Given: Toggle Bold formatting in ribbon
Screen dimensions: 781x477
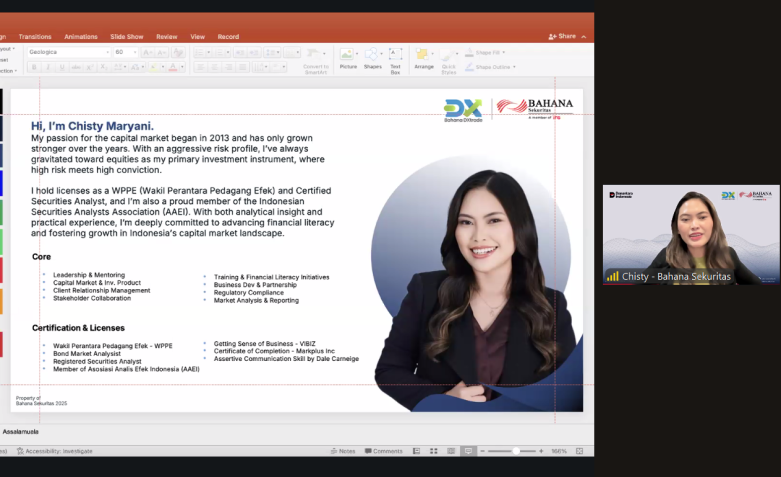Looking at the screenshot, I should (34, 67).
